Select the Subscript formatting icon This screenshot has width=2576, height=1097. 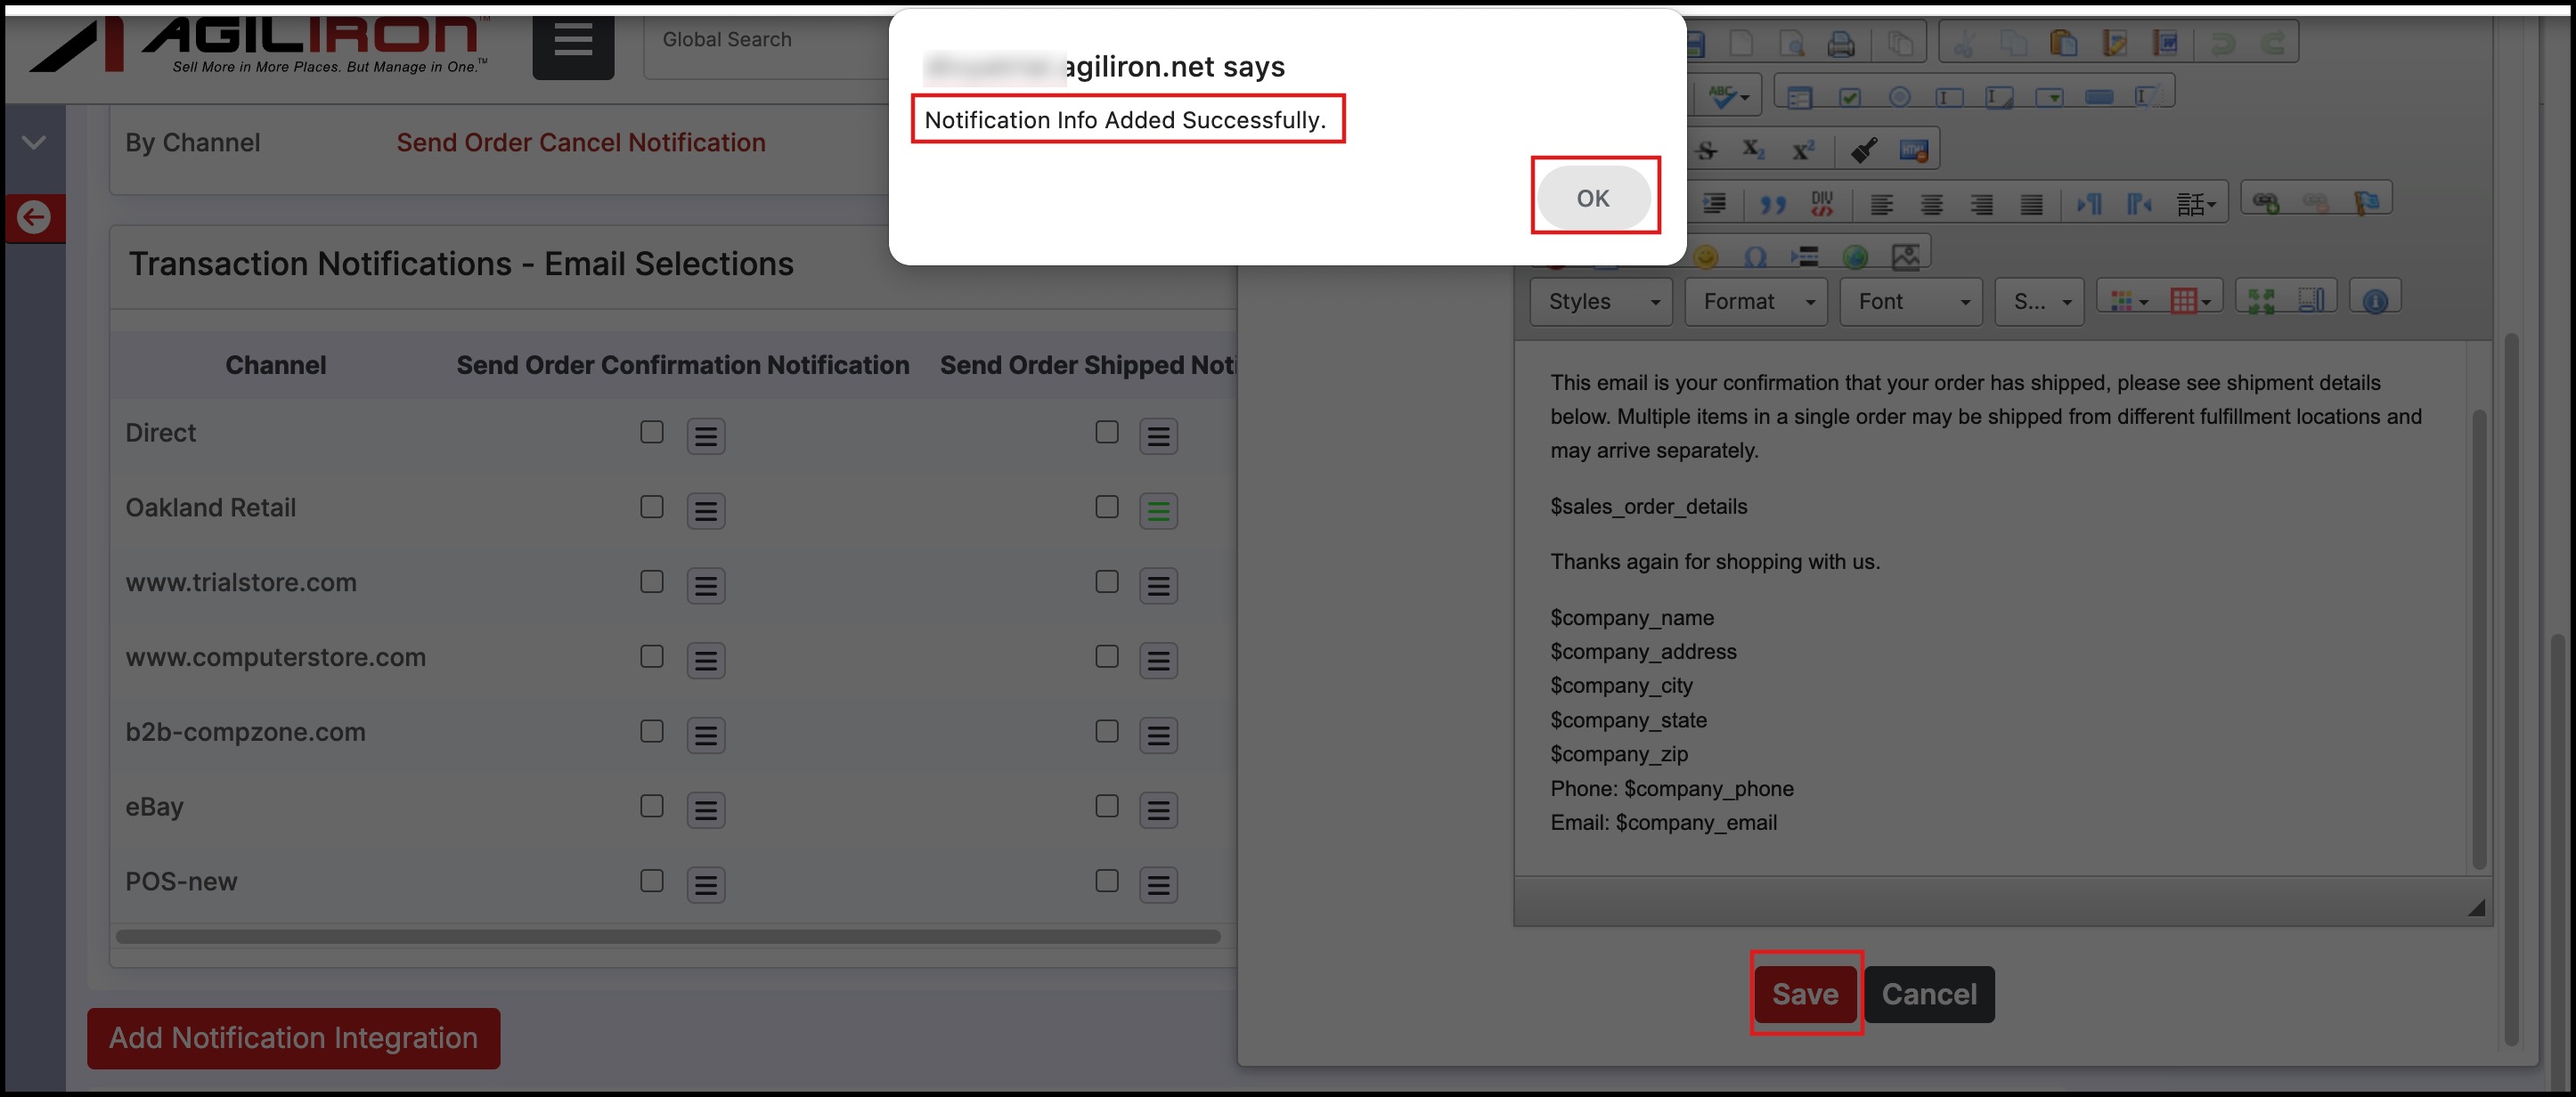coord(1753,150)
